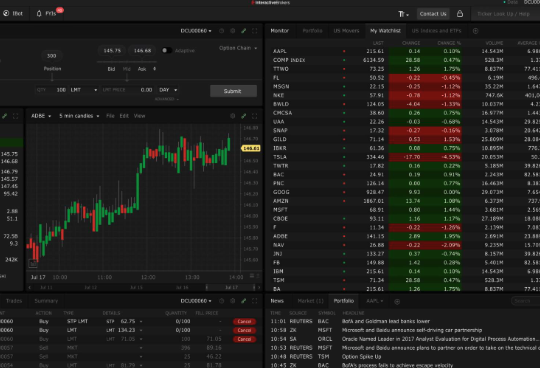Click the yellow current price marker on chart
This screenshot has height=368, width=540.
click(x=251, y=148)
